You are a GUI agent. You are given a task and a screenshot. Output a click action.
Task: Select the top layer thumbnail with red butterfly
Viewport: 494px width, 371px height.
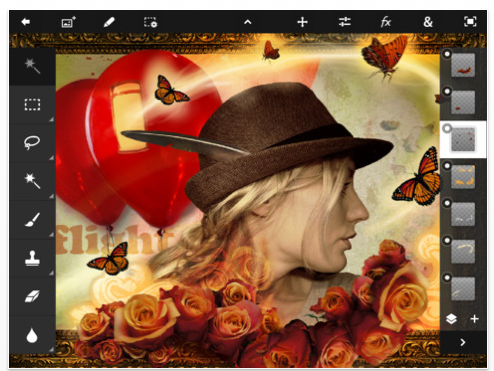(x=463, y=65)
